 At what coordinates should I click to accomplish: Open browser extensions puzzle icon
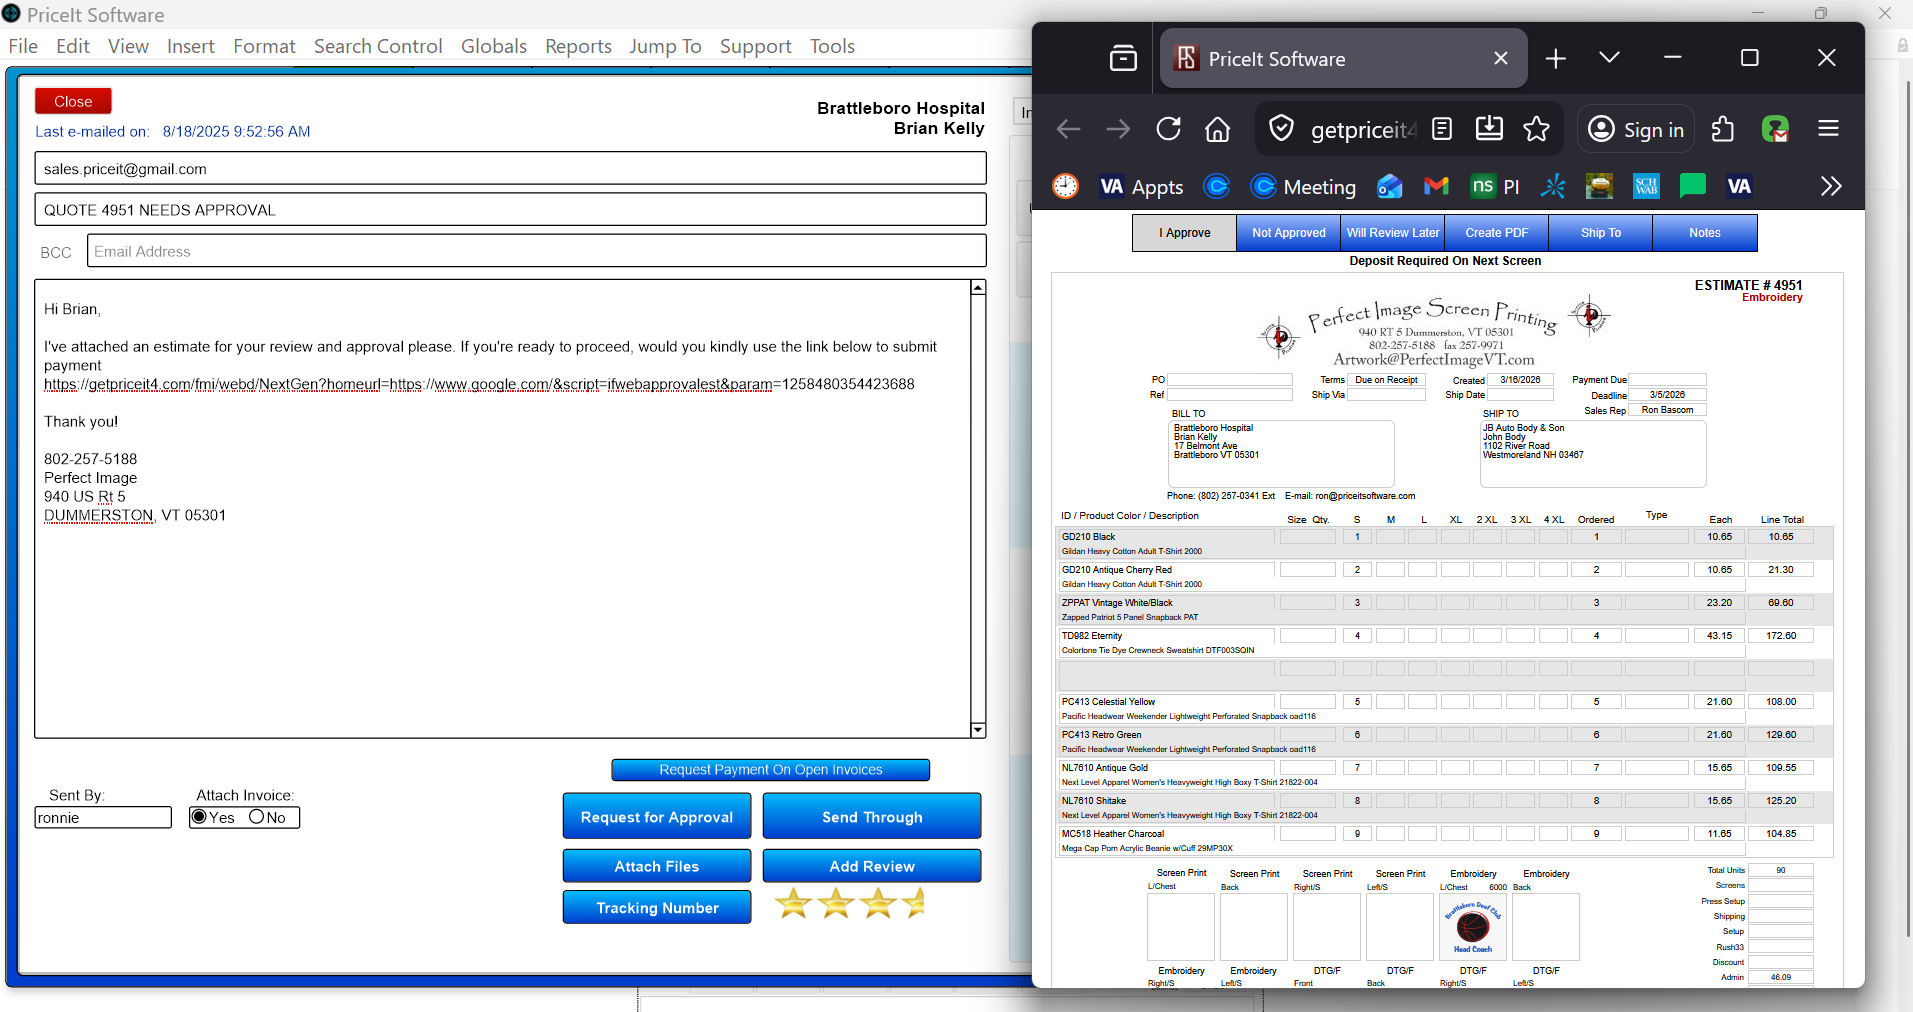pyautogui.click(x=1723, y=129)
